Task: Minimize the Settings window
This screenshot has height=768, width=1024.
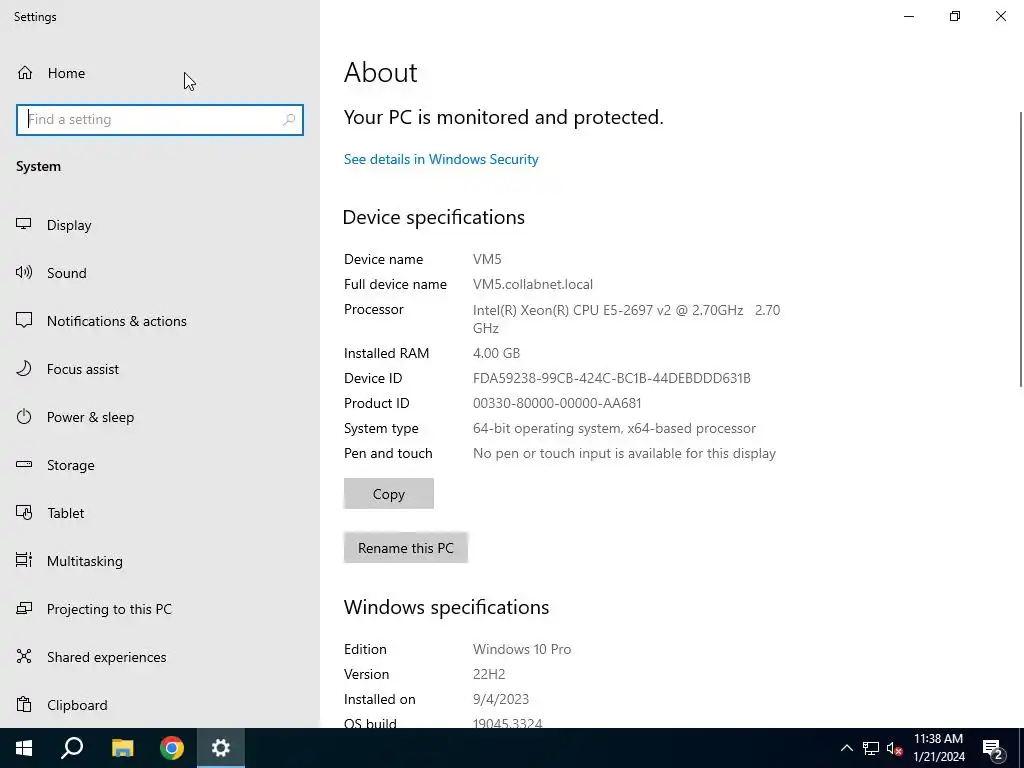Action: pos(909,16)
